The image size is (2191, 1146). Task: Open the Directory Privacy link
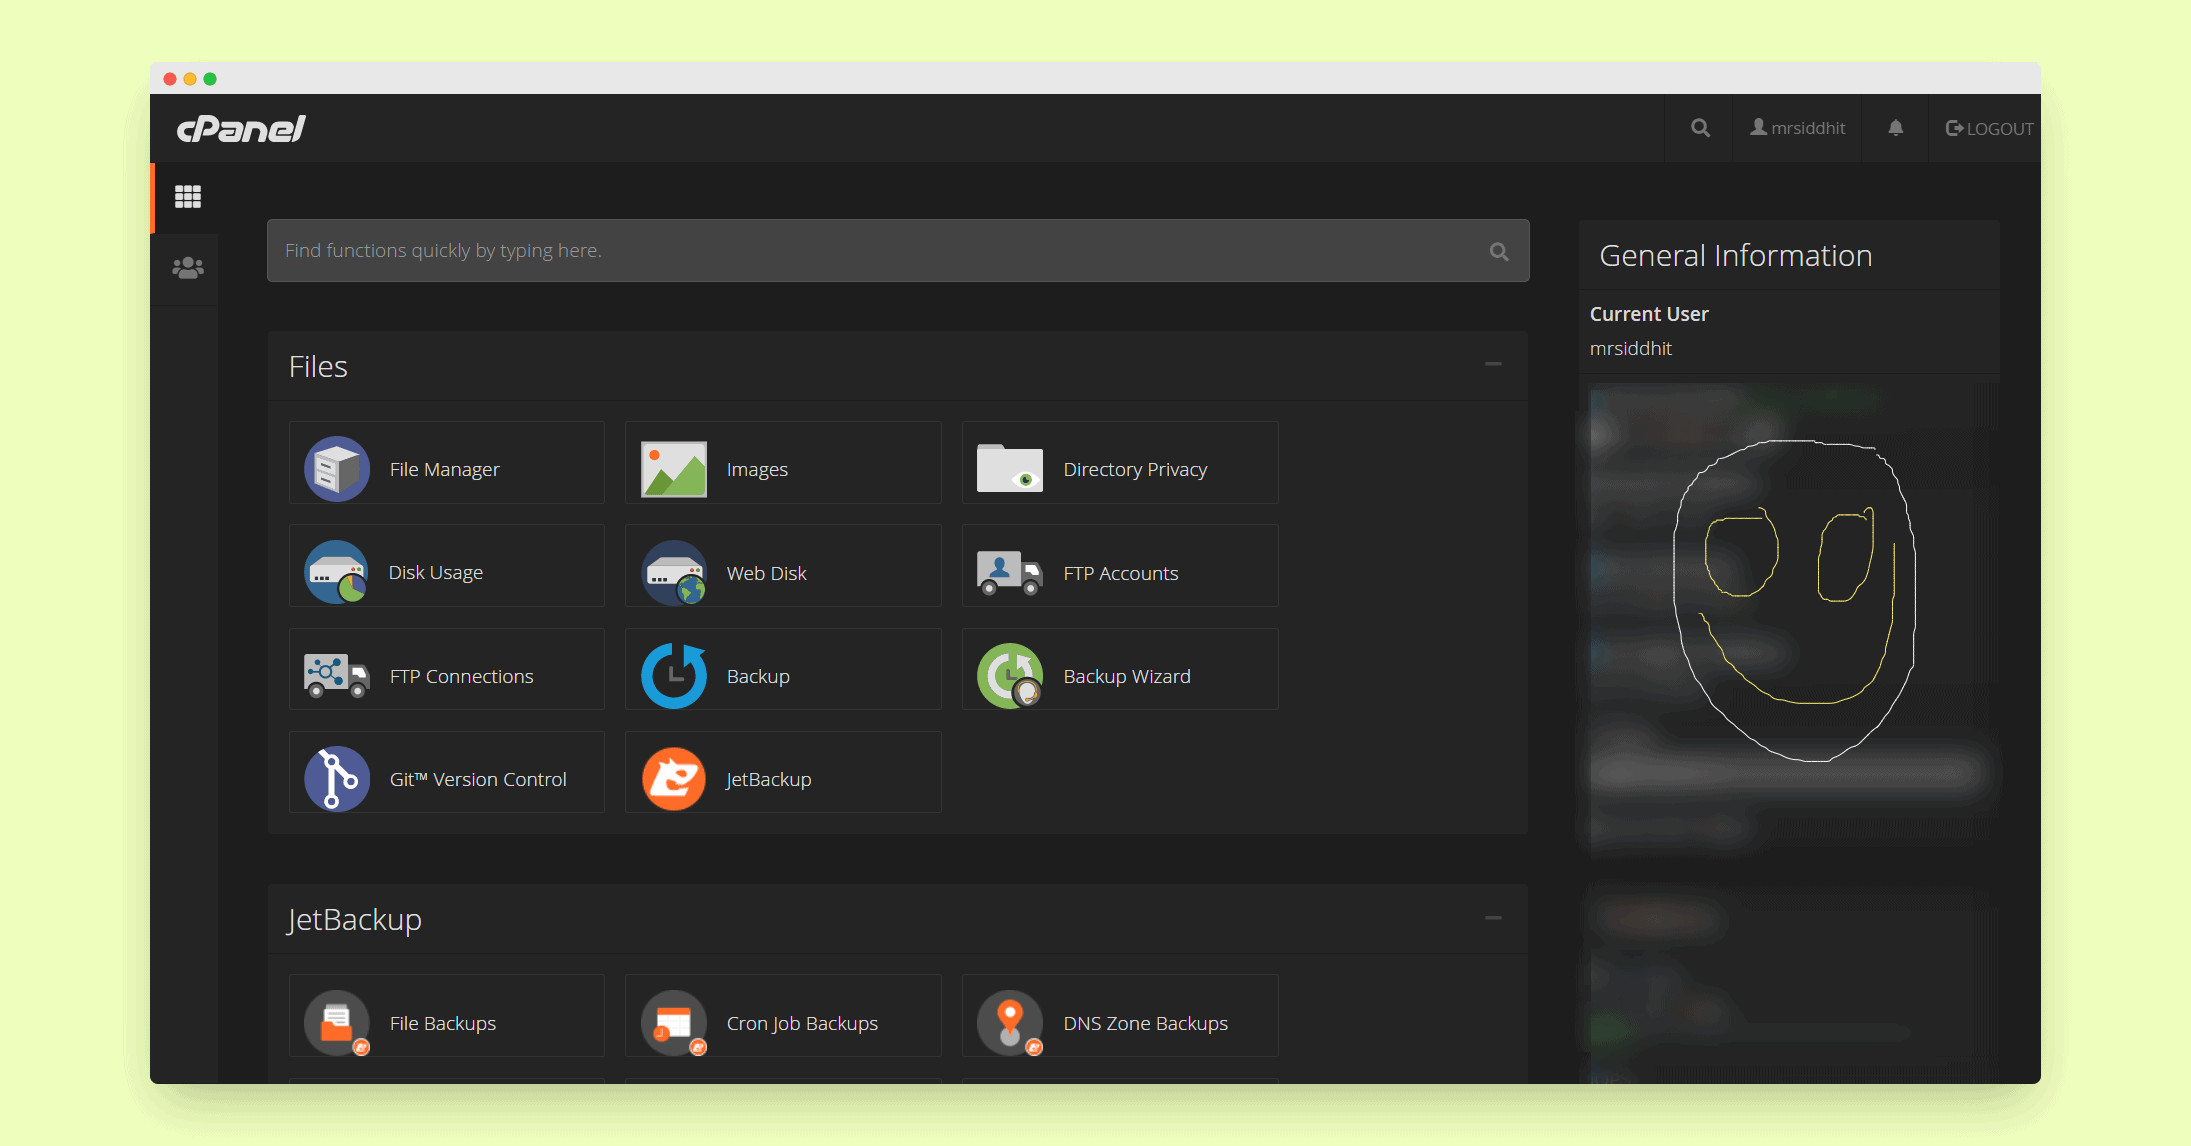pos(1135,469)
